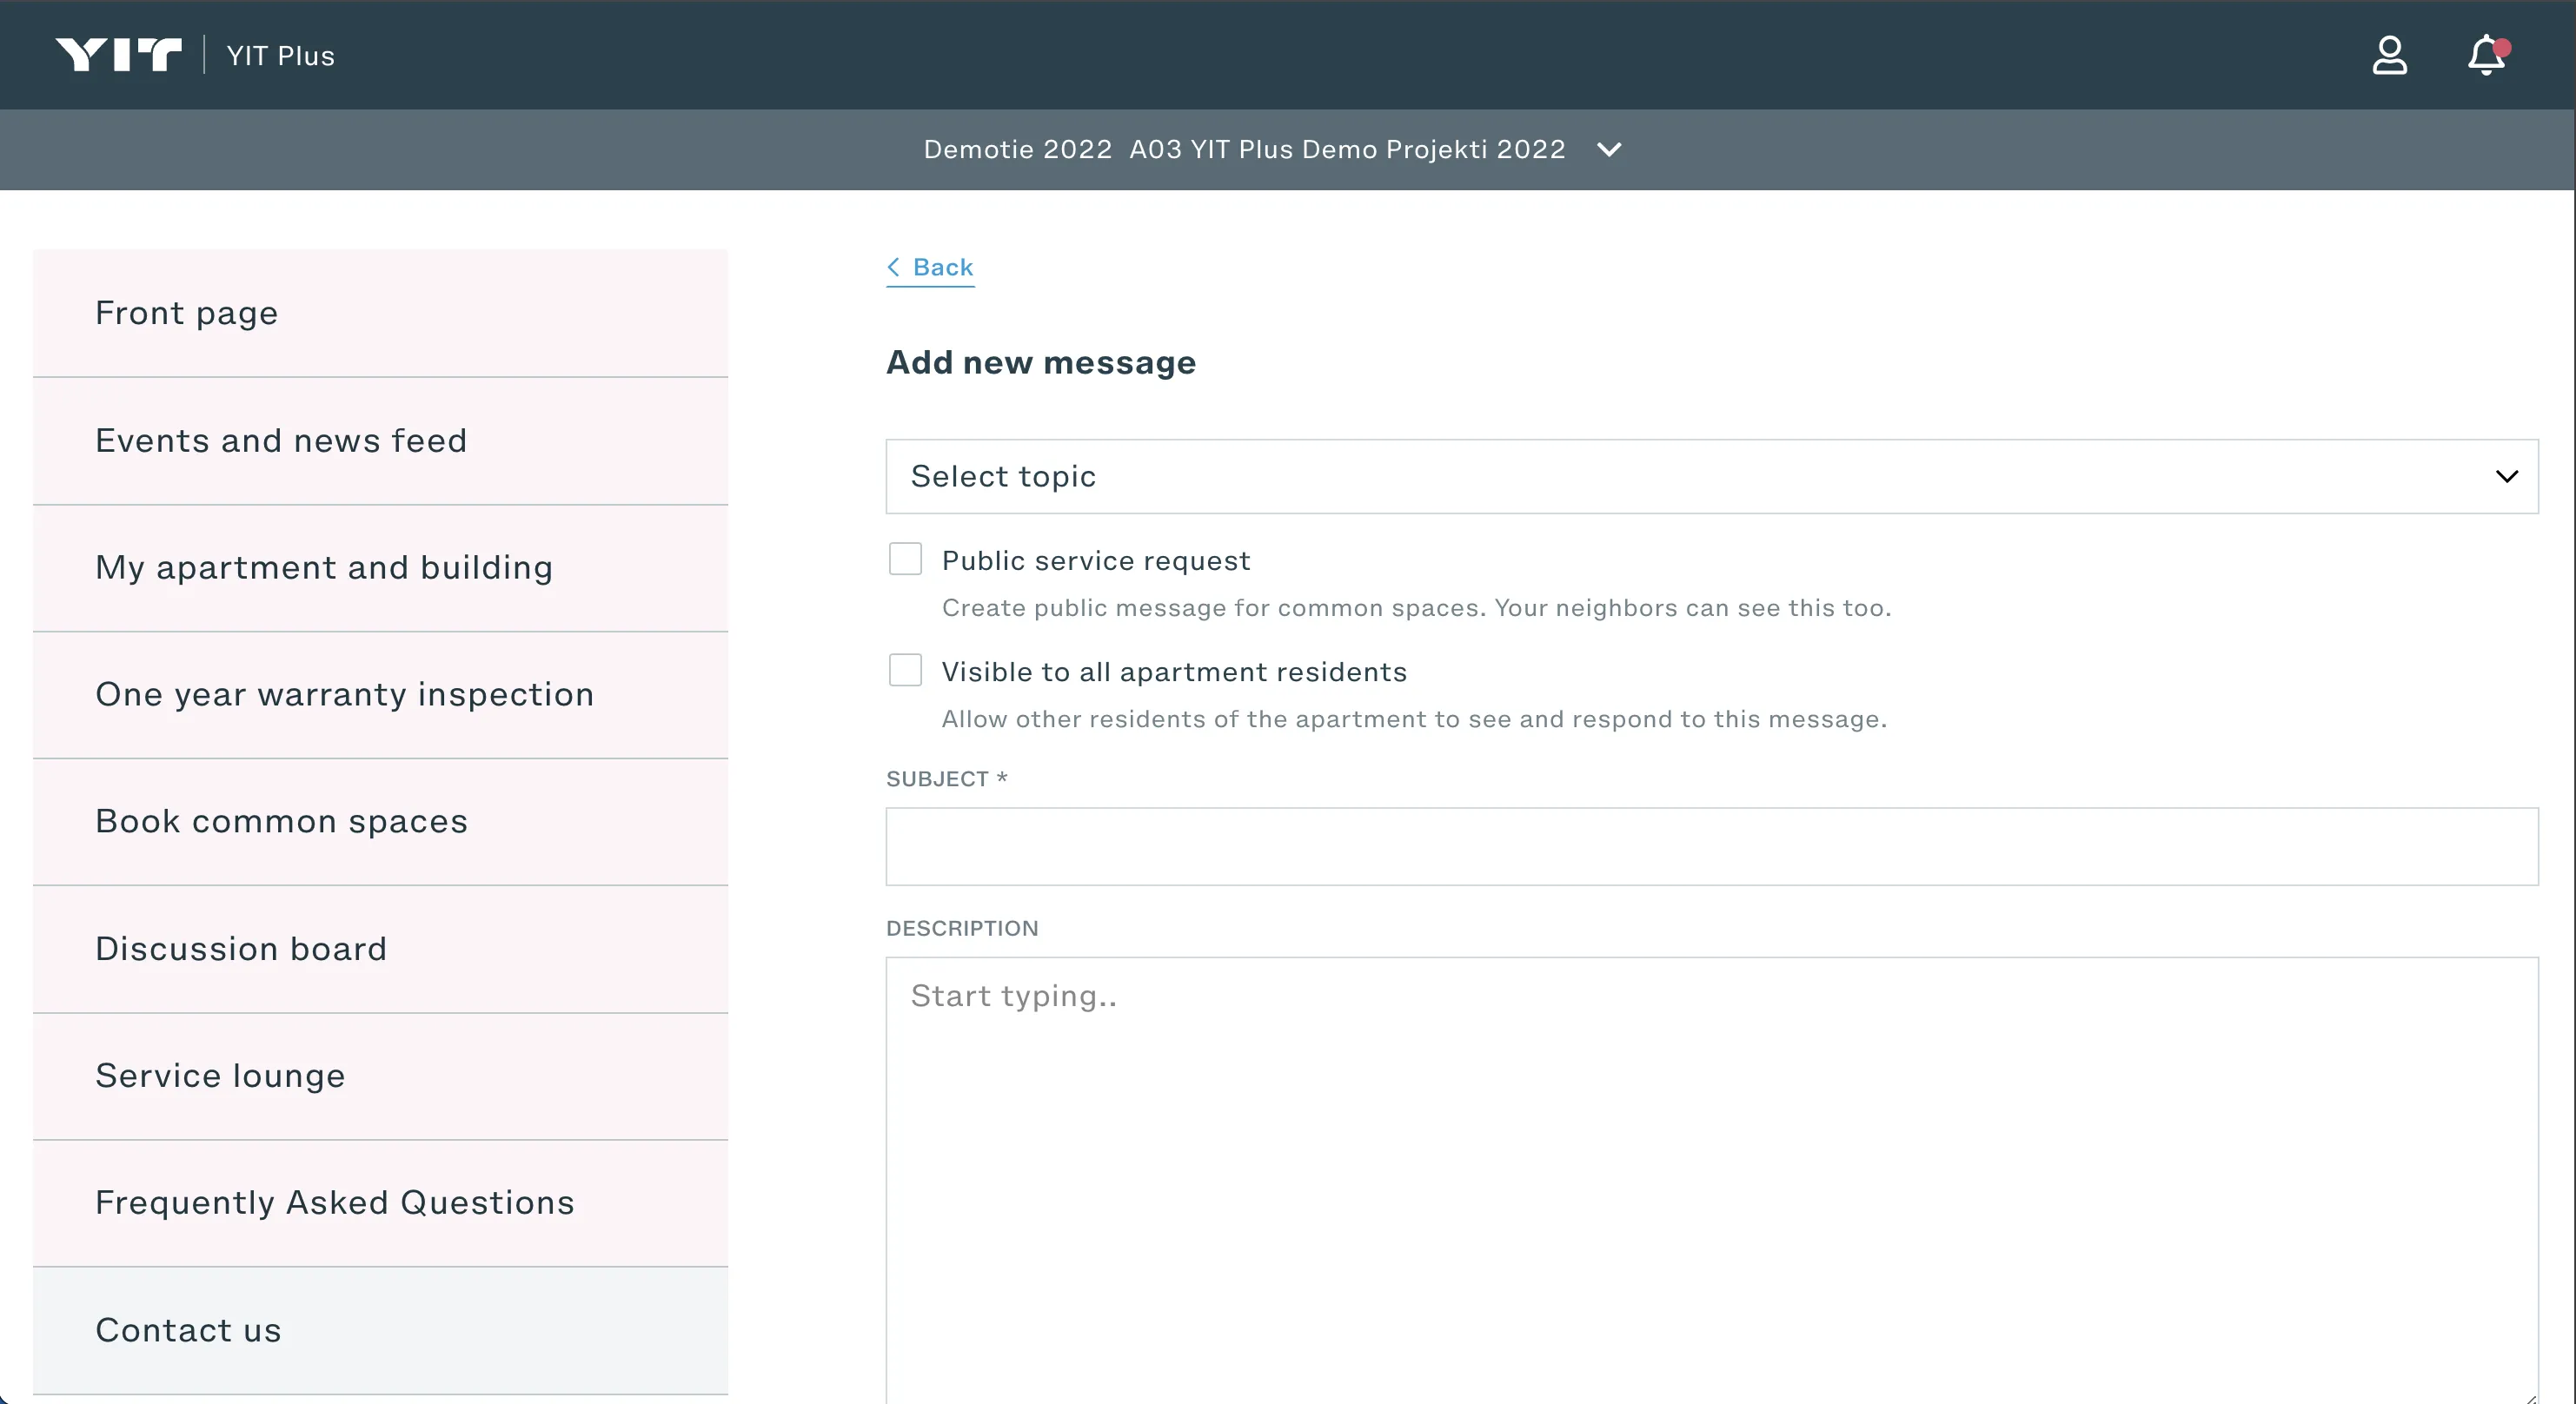Tick Visible to all apartment residents checkbox
The image size is (2576, 1404).
[x=905, y=670]
